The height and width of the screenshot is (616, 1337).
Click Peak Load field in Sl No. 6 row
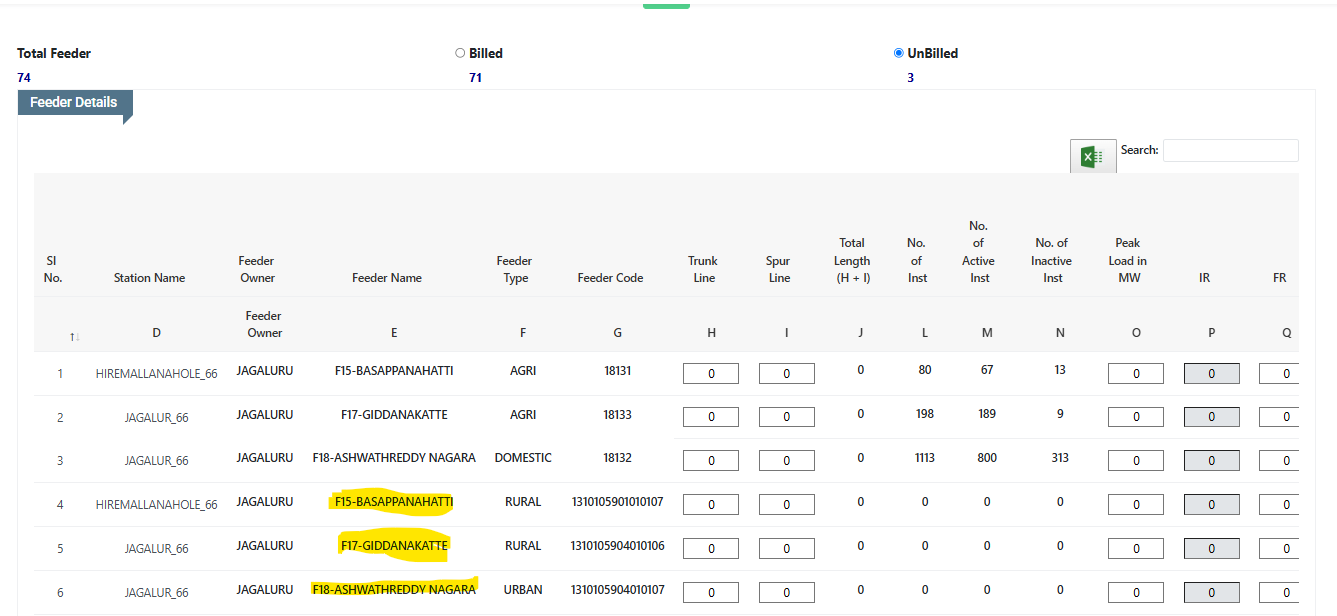(x=1136, y=593)
